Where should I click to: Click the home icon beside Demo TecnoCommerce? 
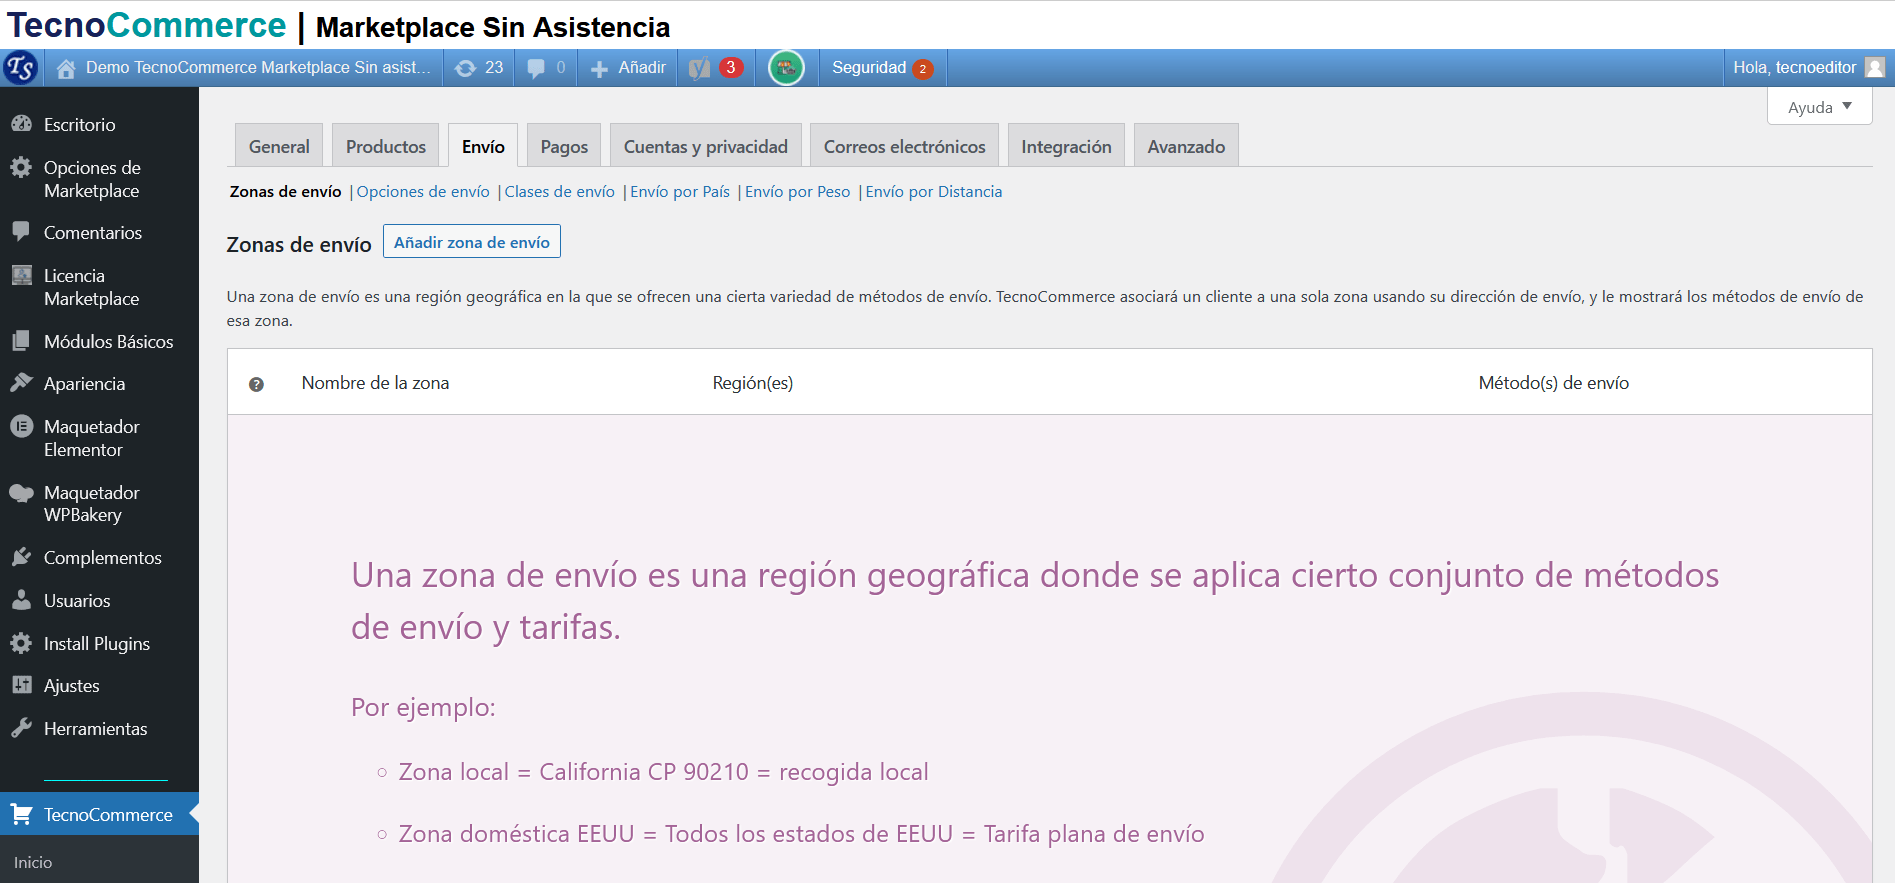(x=66, y=68)
